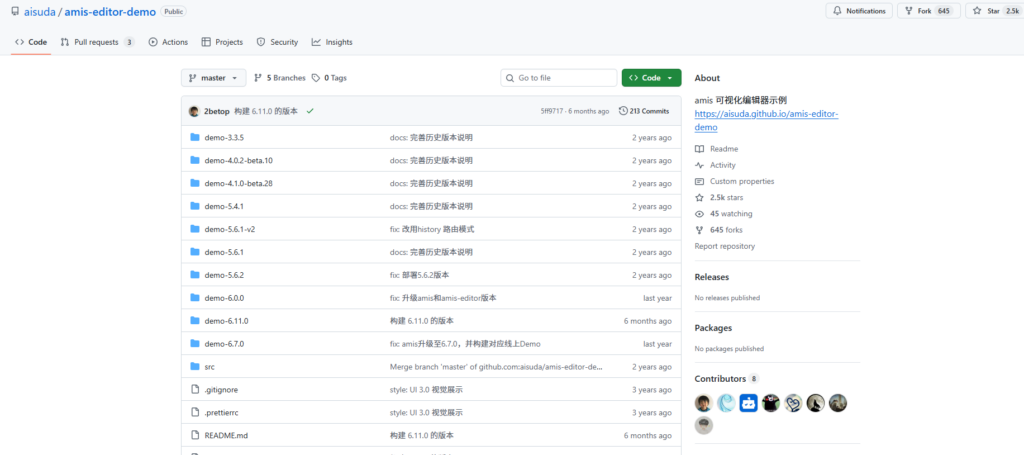Click the blue robot contributor avatar
The width and height of the screenshot is (1024, 455).
click(x=748, y=403)
